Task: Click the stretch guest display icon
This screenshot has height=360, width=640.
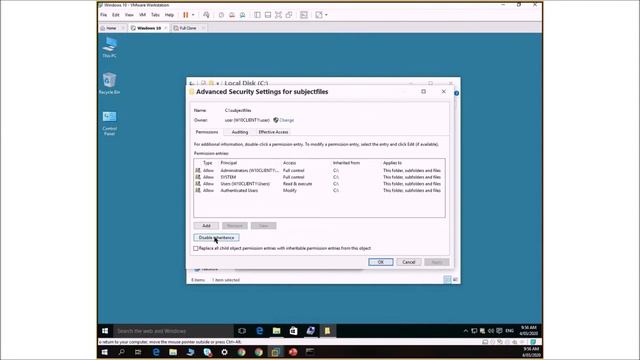Action: (x=319, y=15)
